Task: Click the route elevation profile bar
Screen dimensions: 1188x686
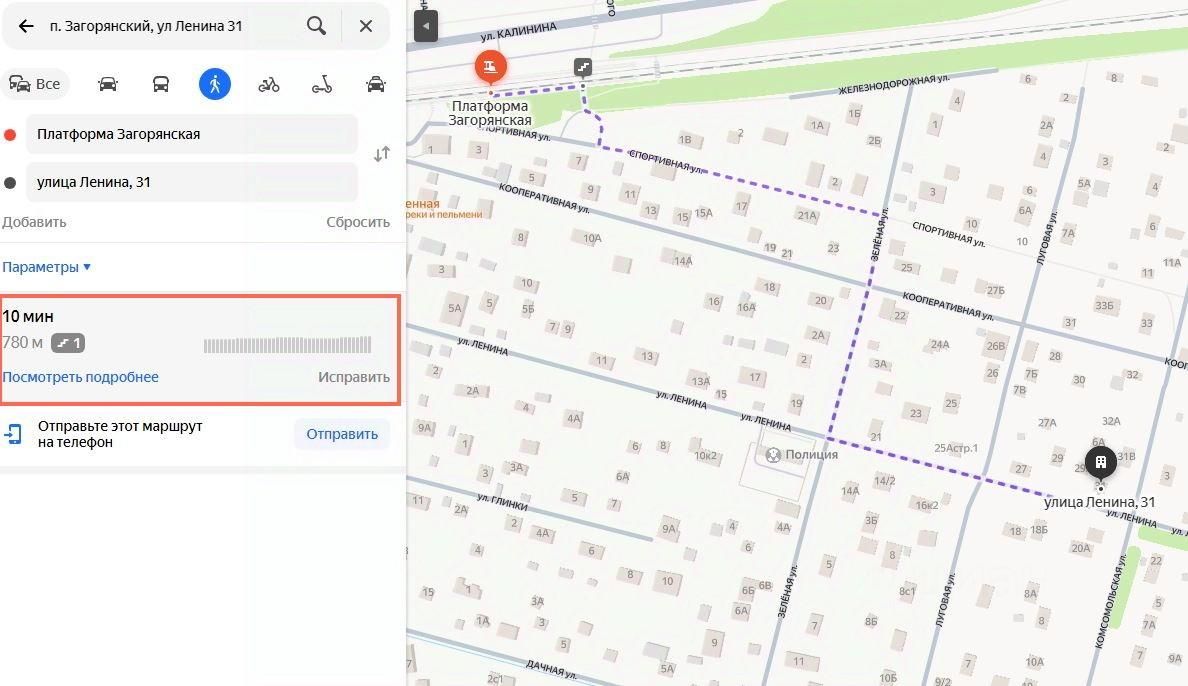Action: [x=287, y=345]
